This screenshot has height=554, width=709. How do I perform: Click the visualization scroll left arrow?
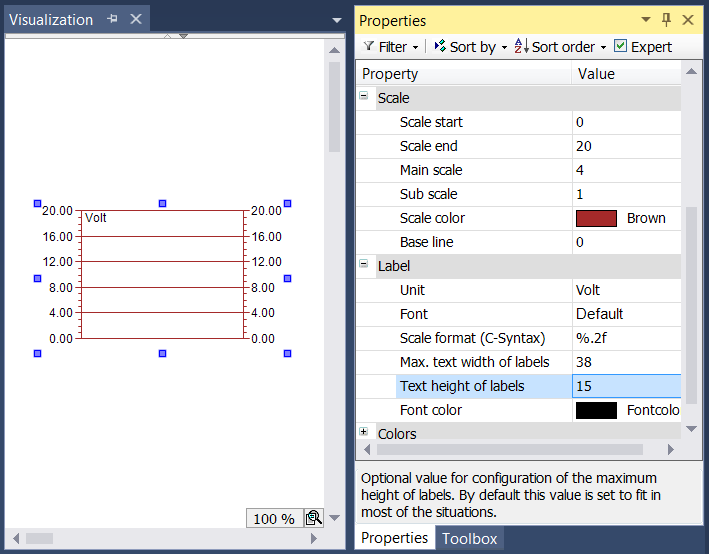point(16,538)
